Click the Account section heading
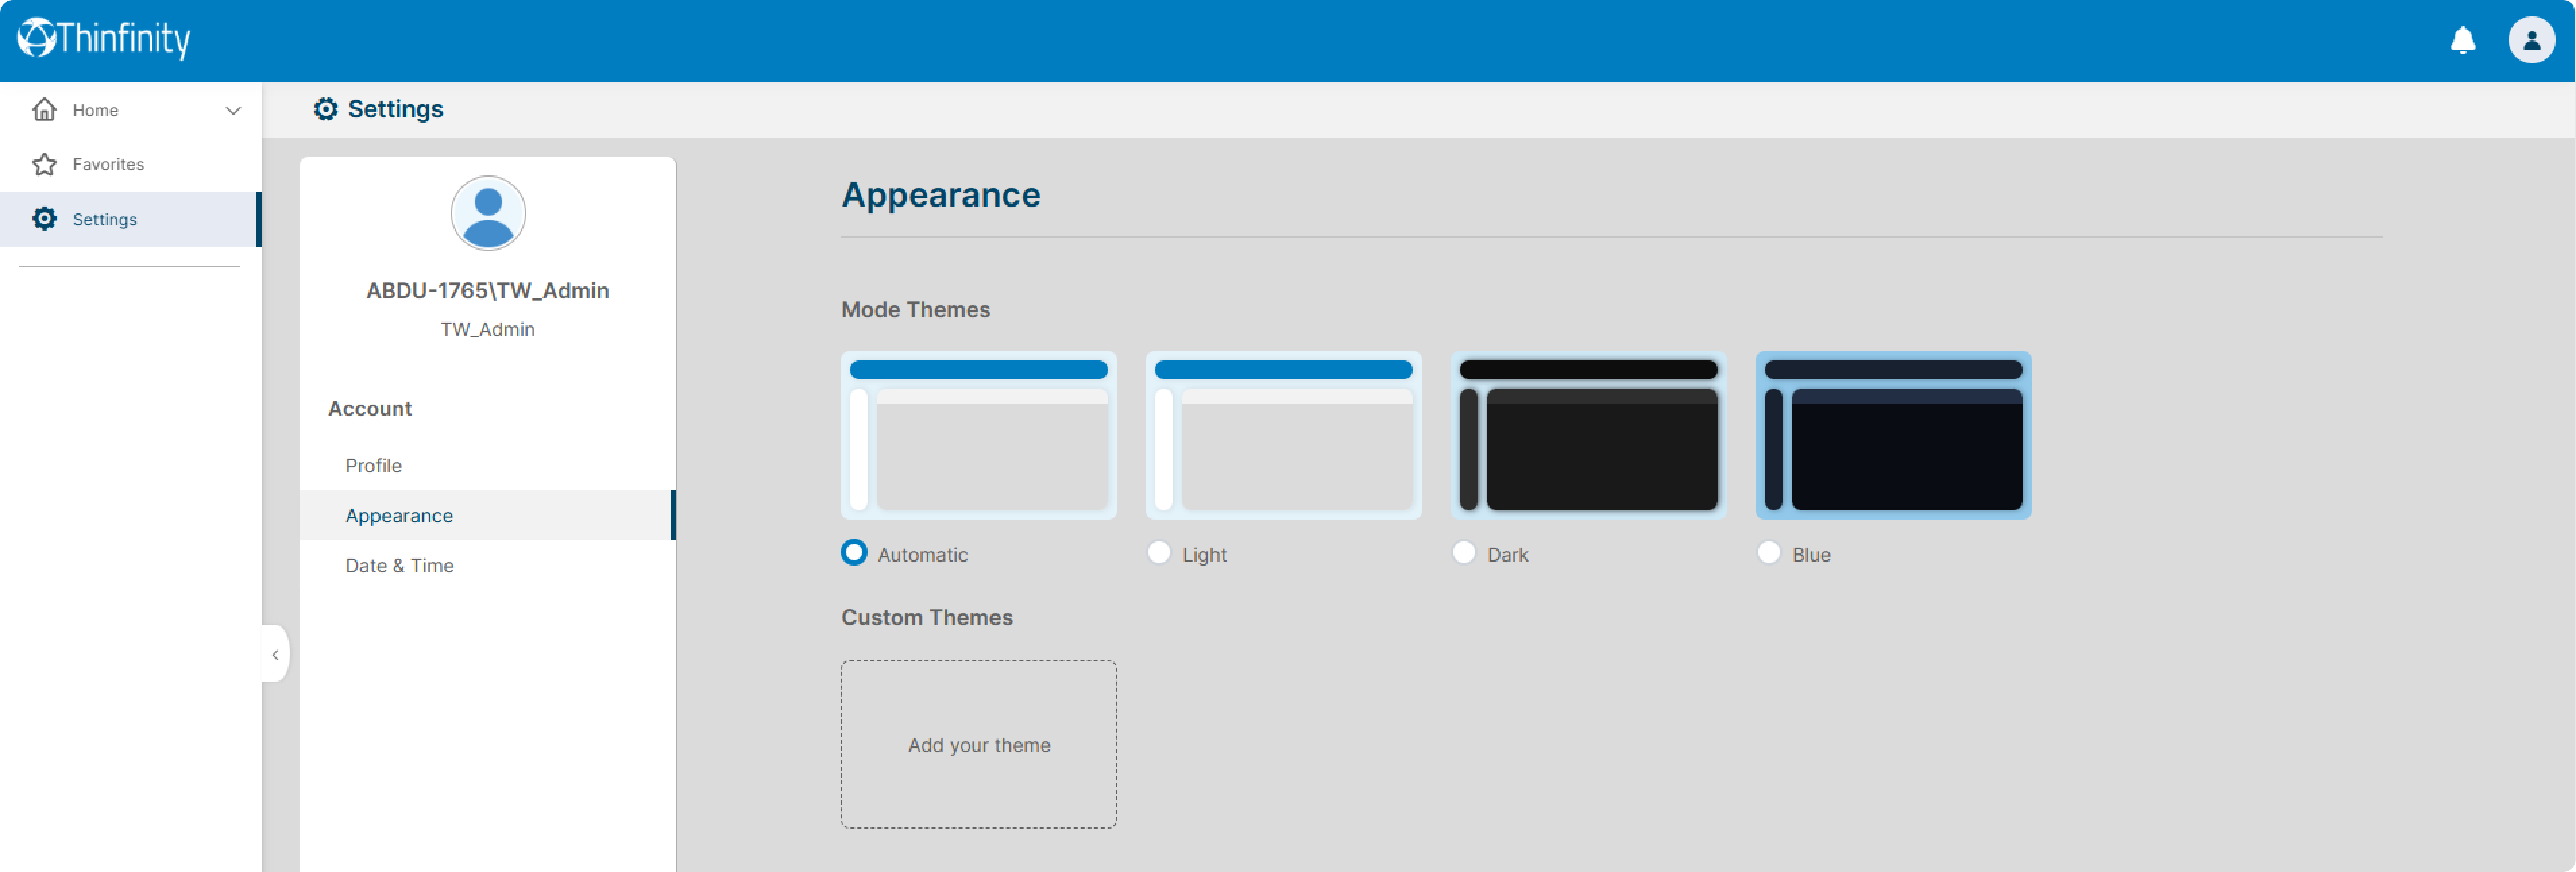2576x872 pixels. 370,408
